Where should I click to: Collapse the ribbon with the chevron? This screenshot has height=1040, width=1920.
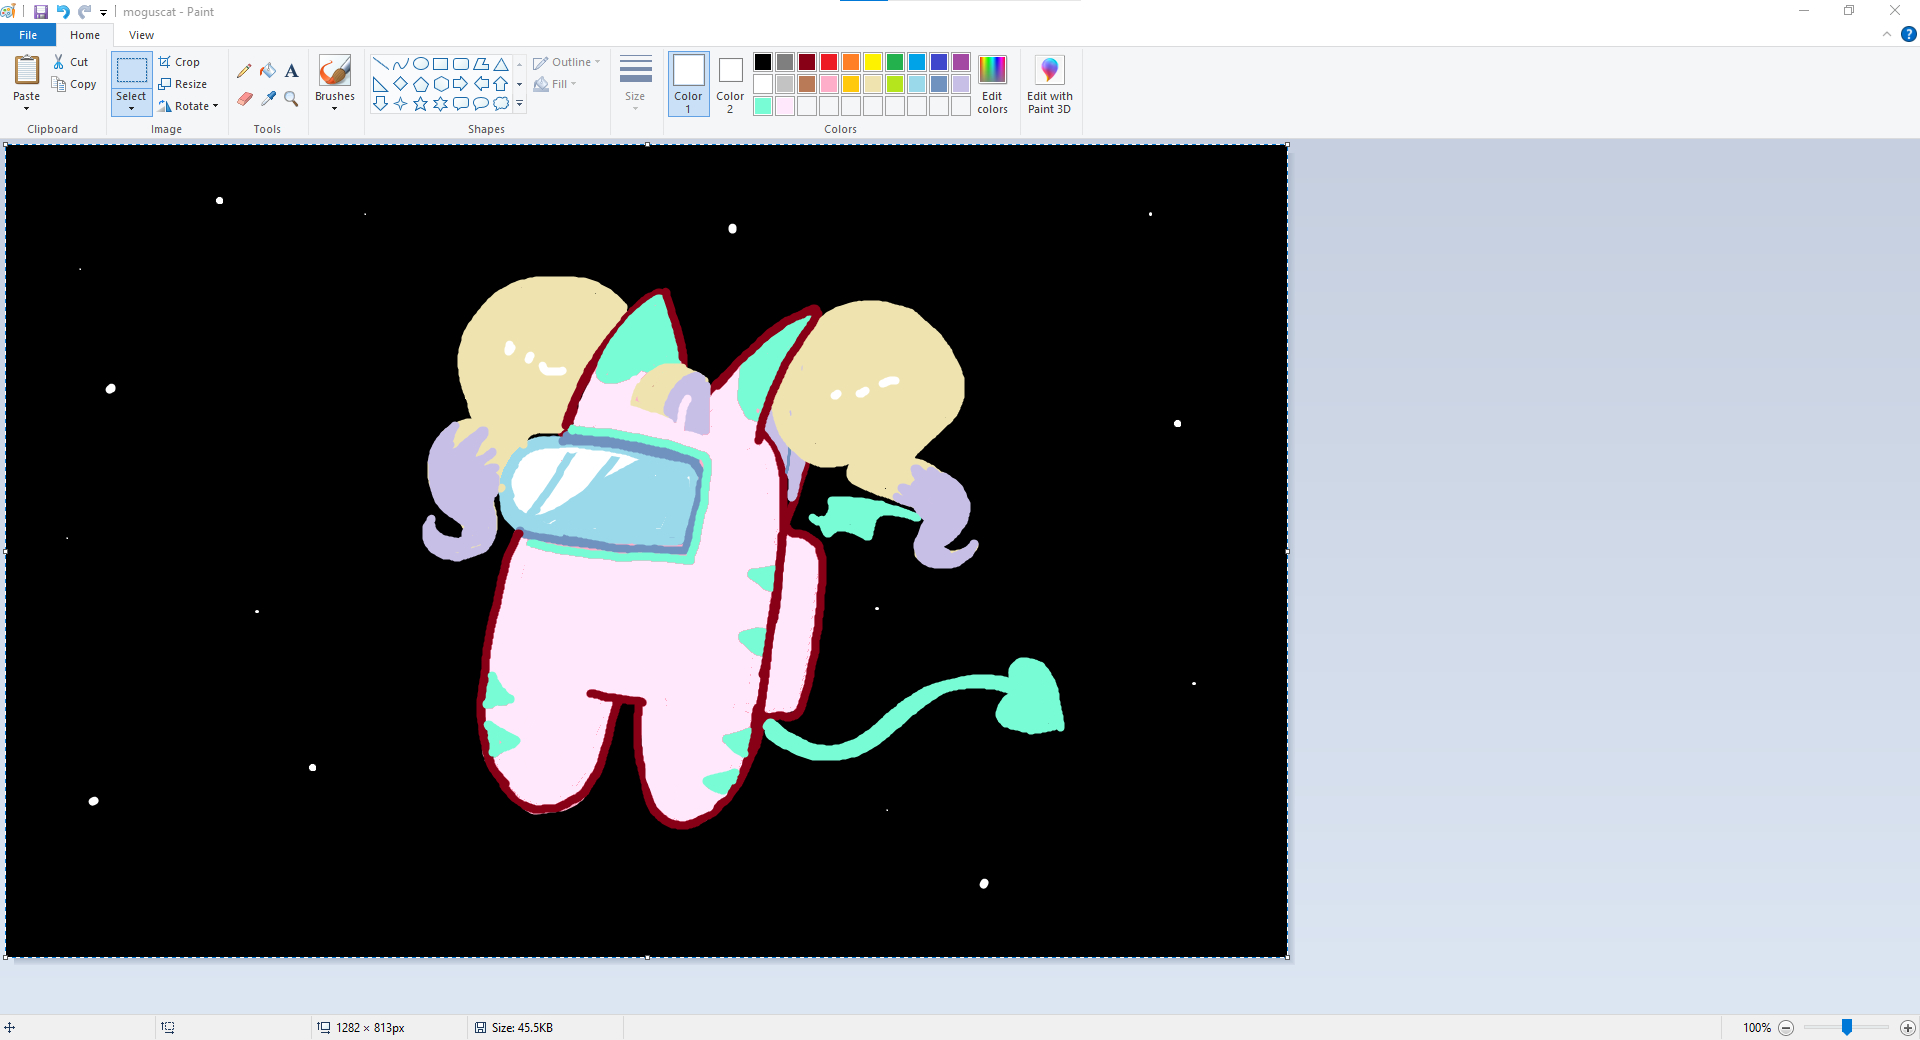(1887, 35)
